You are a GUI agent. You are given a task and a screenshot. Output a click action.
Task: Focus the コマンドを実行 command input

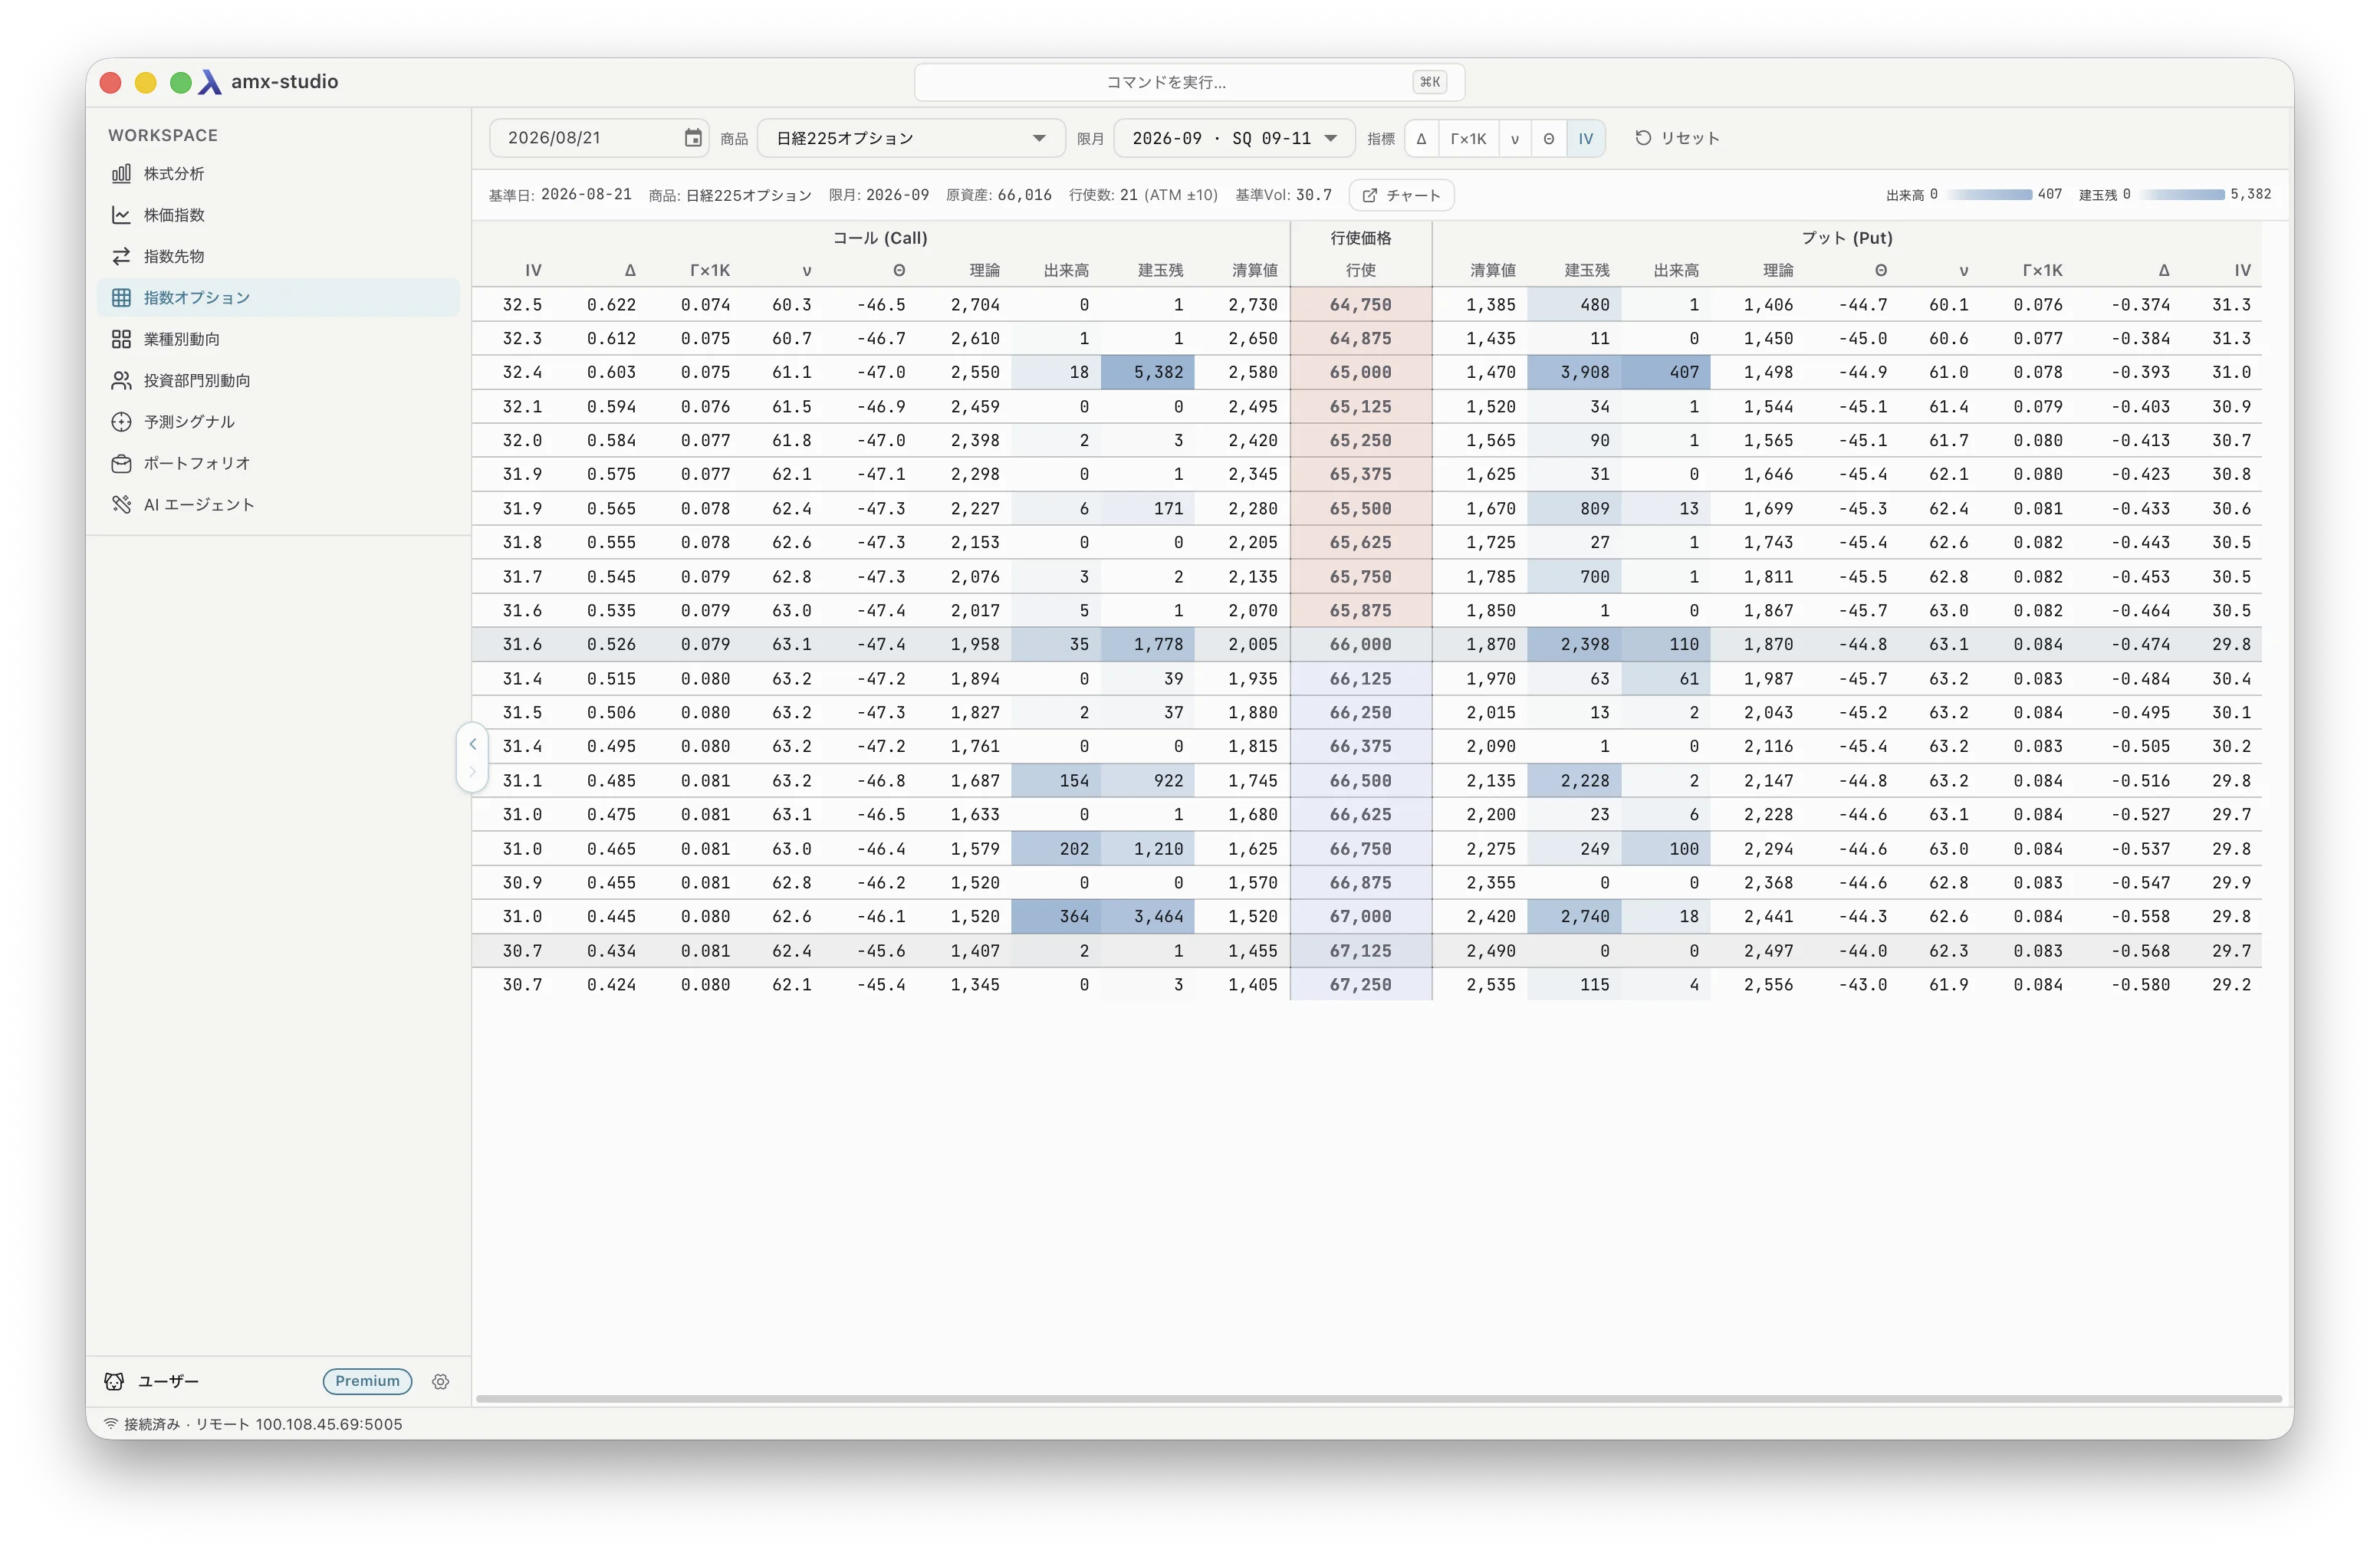click(1189, 82)
